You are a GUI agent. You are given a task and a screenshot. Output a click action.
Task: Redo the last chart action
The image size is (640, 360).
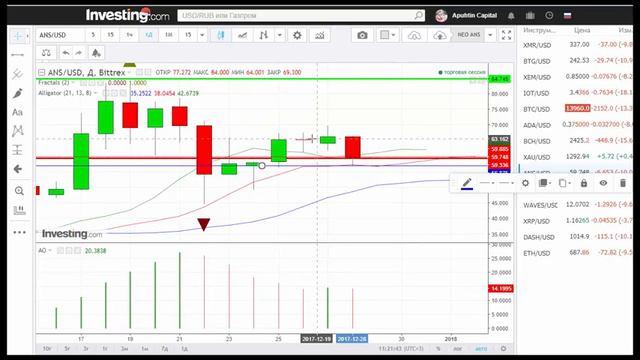[x=78, y=53]
